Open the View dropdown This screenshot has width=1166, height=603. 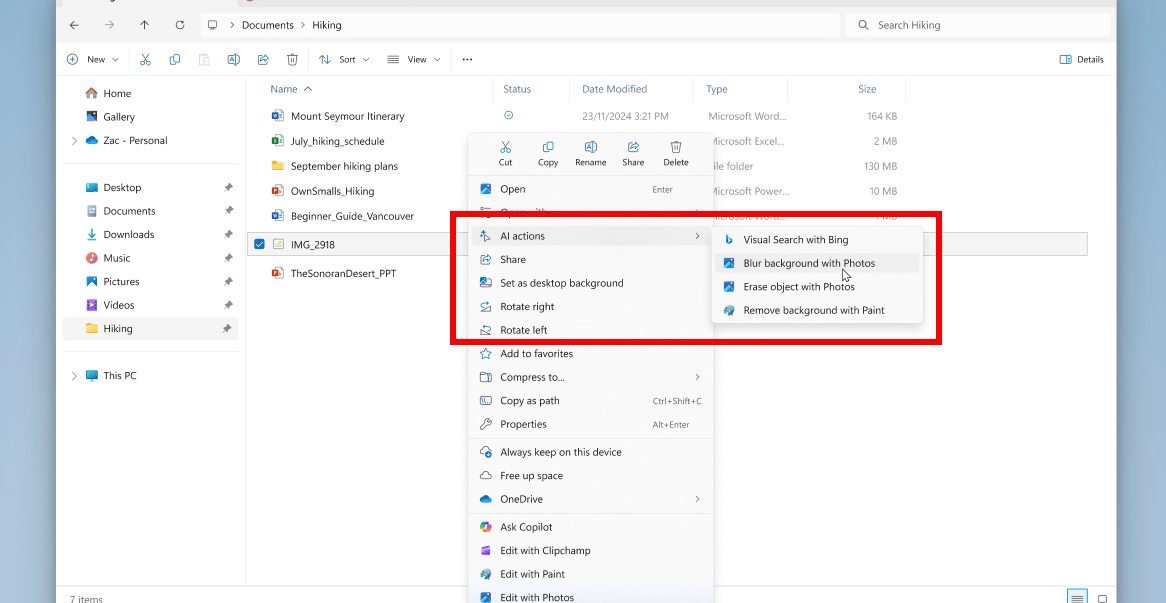(x=408, y=60)
